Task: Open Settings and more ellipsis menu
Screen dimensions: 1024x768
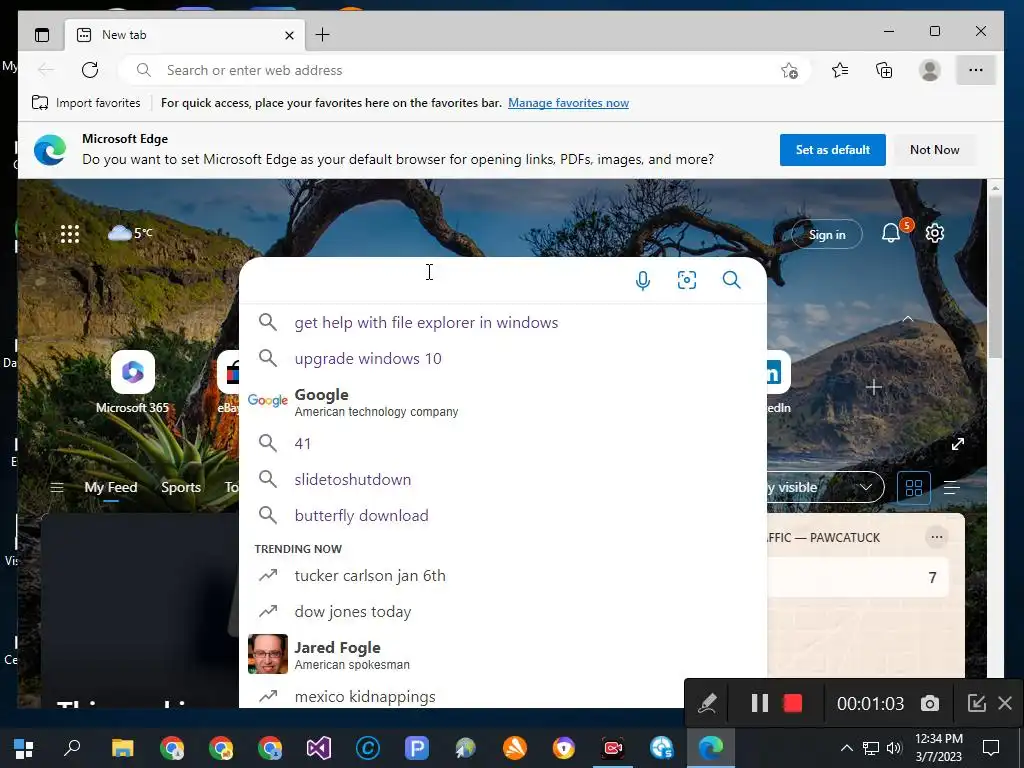Action: [x=976, y=70]
